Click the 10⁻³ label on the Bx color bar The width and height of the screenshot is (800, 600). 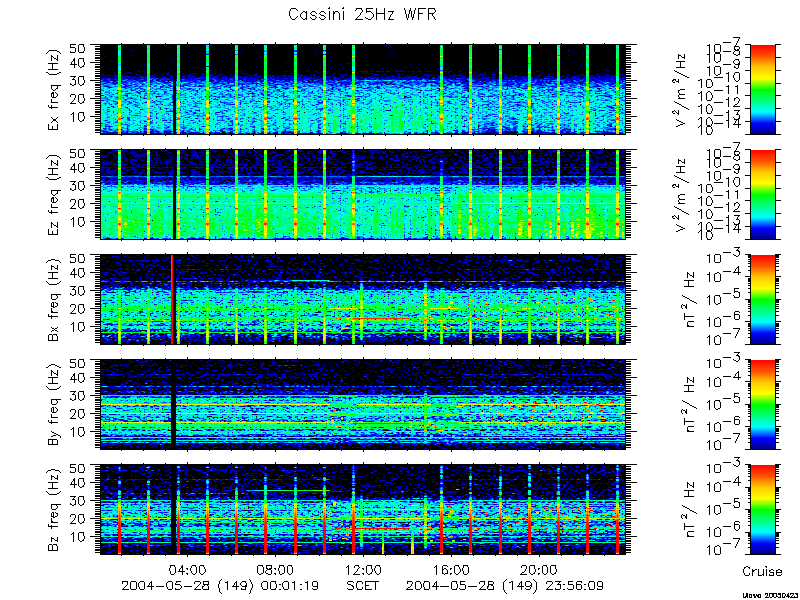coord(722,257)
